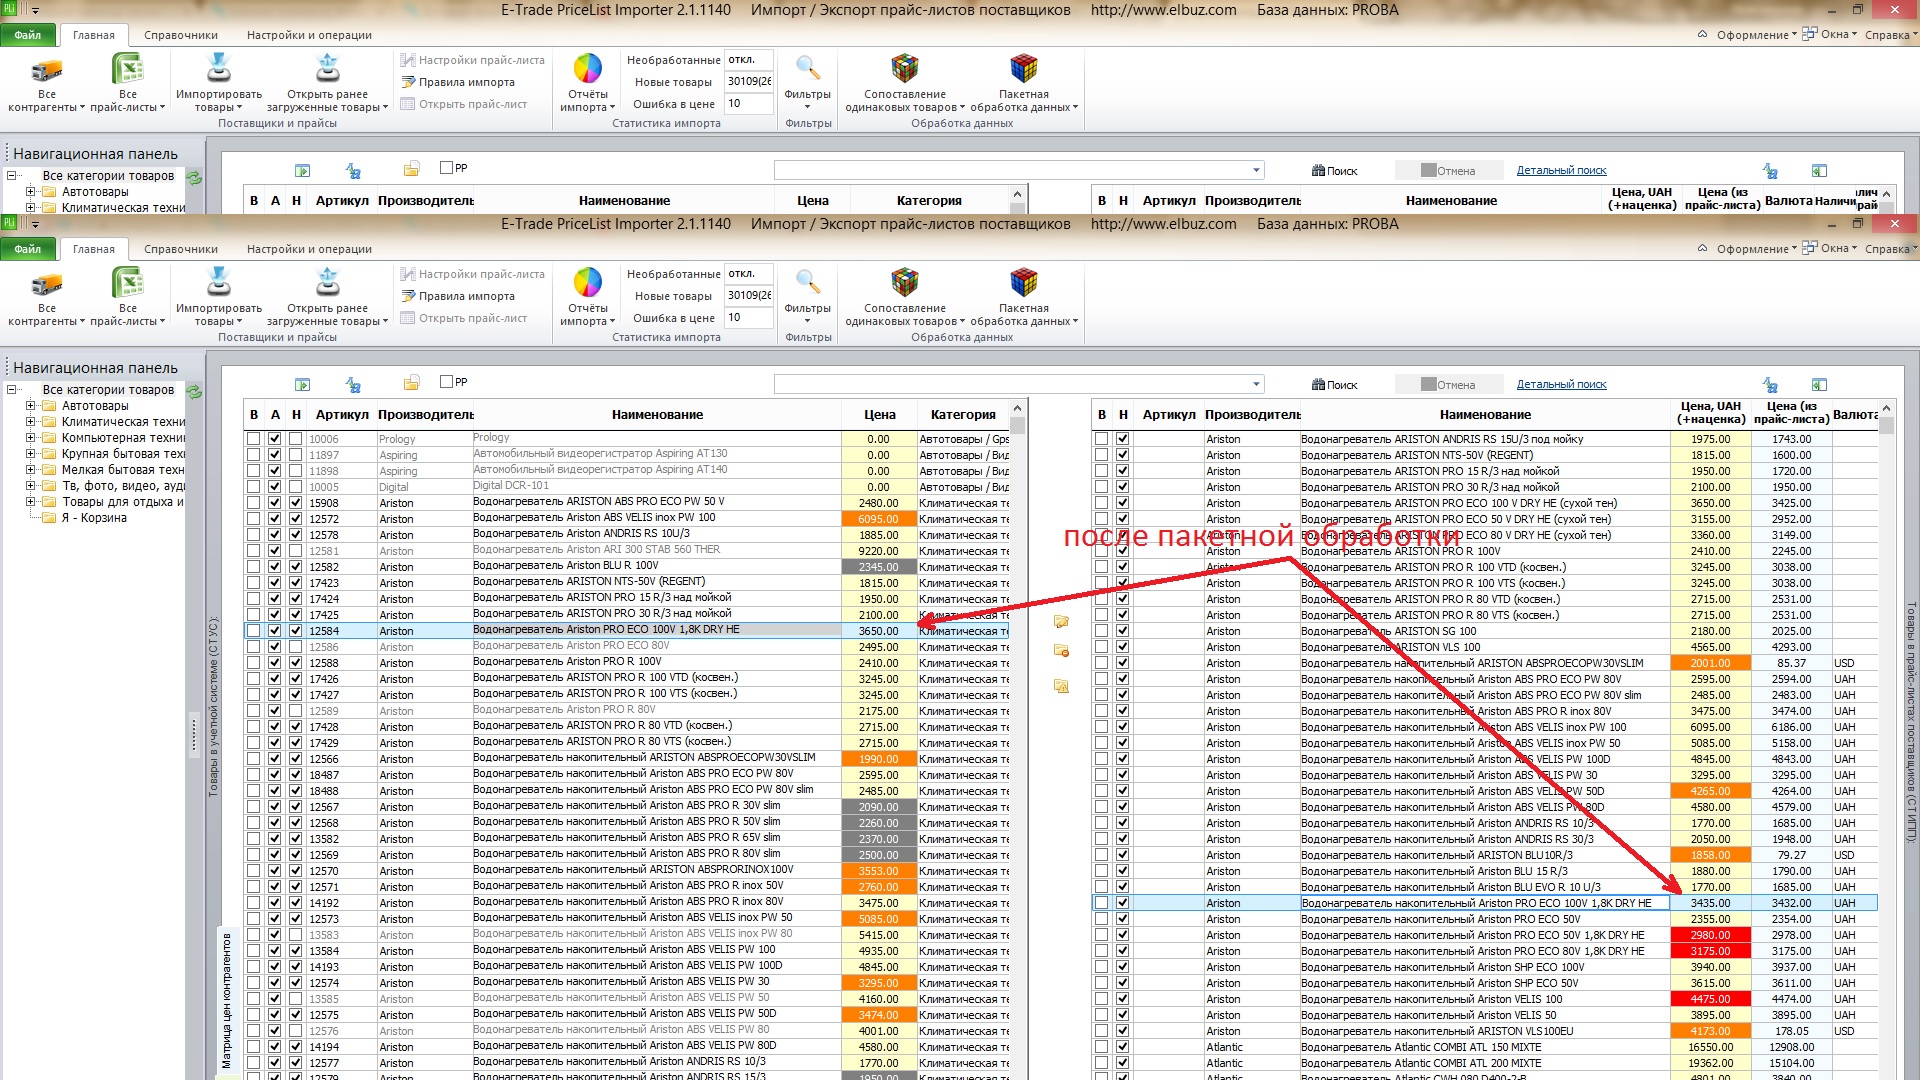Click the sort icon above front window right table
This screenshot has width=1920, height=1080.
[x=1770, y=385]
